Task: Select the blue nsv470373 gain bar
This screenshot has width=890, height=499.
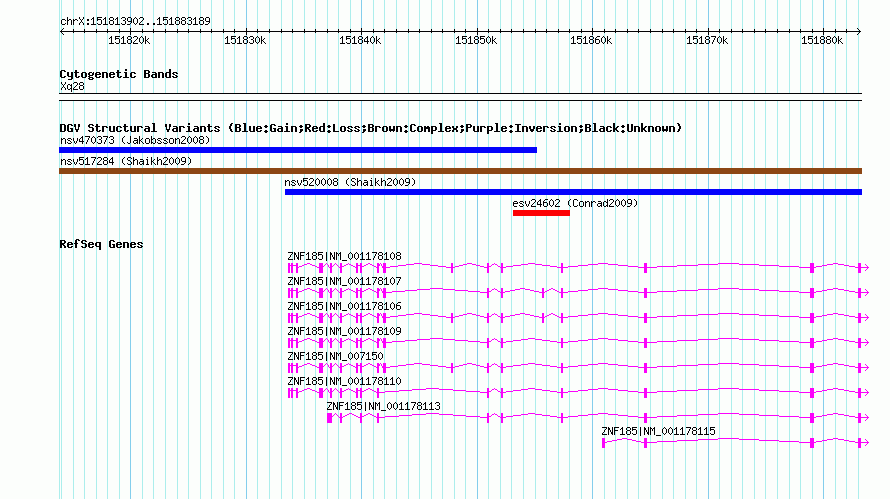Action: coord(298,150)
